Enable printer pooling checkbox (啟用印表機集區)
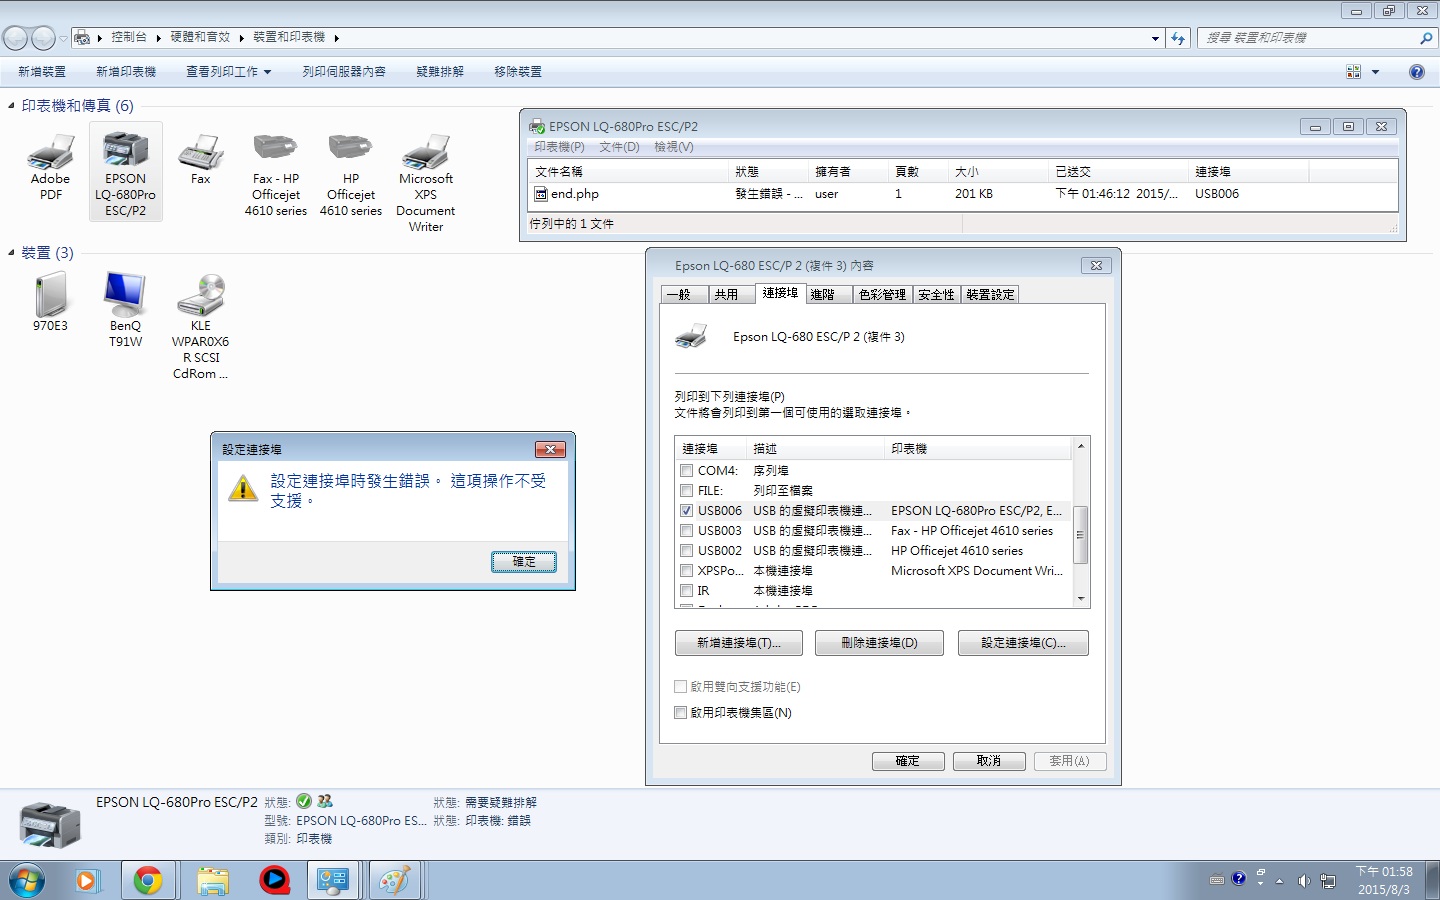1440x900 pixels. click(x=681, y=713)
